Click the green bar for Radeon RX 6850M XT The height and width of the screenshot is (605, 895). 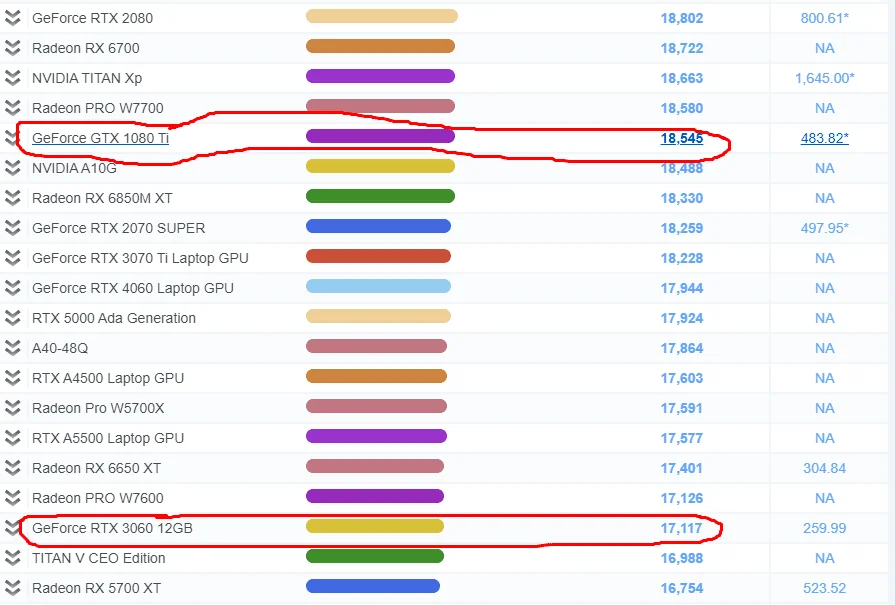[x=380, y=196]
